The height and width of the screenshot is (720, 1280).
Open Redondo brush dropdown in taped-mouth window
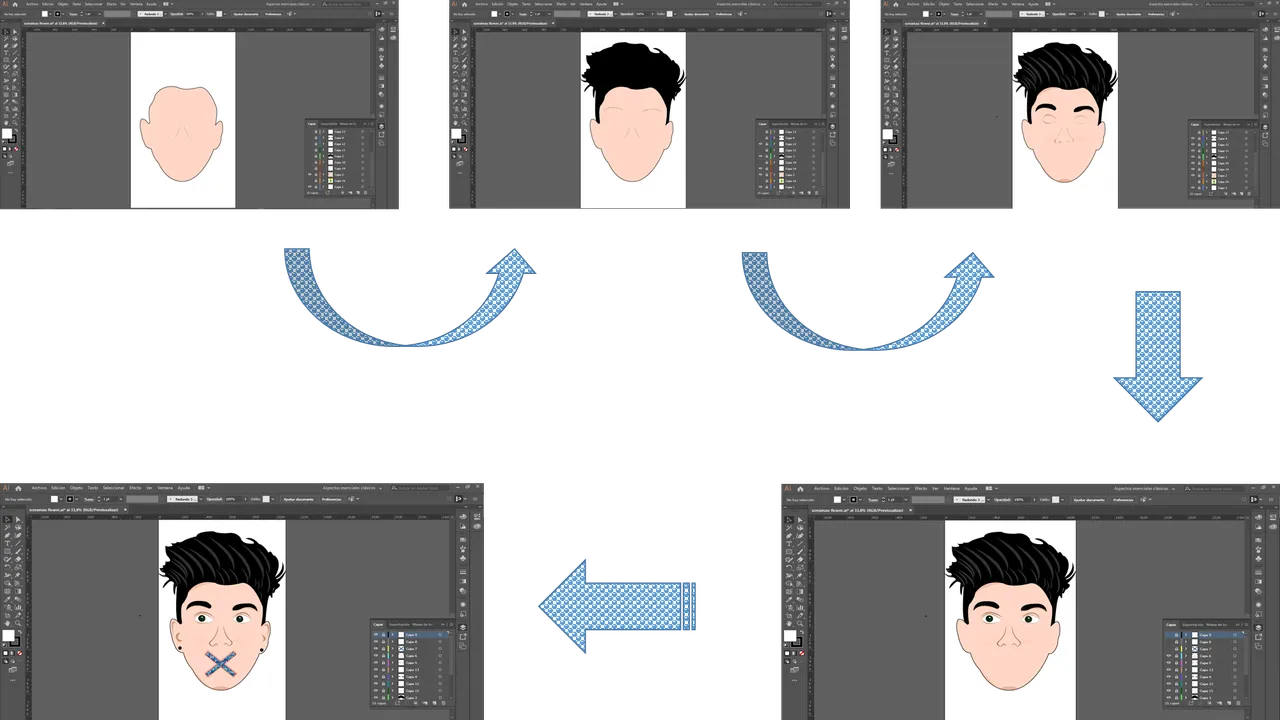pos(201,499)
